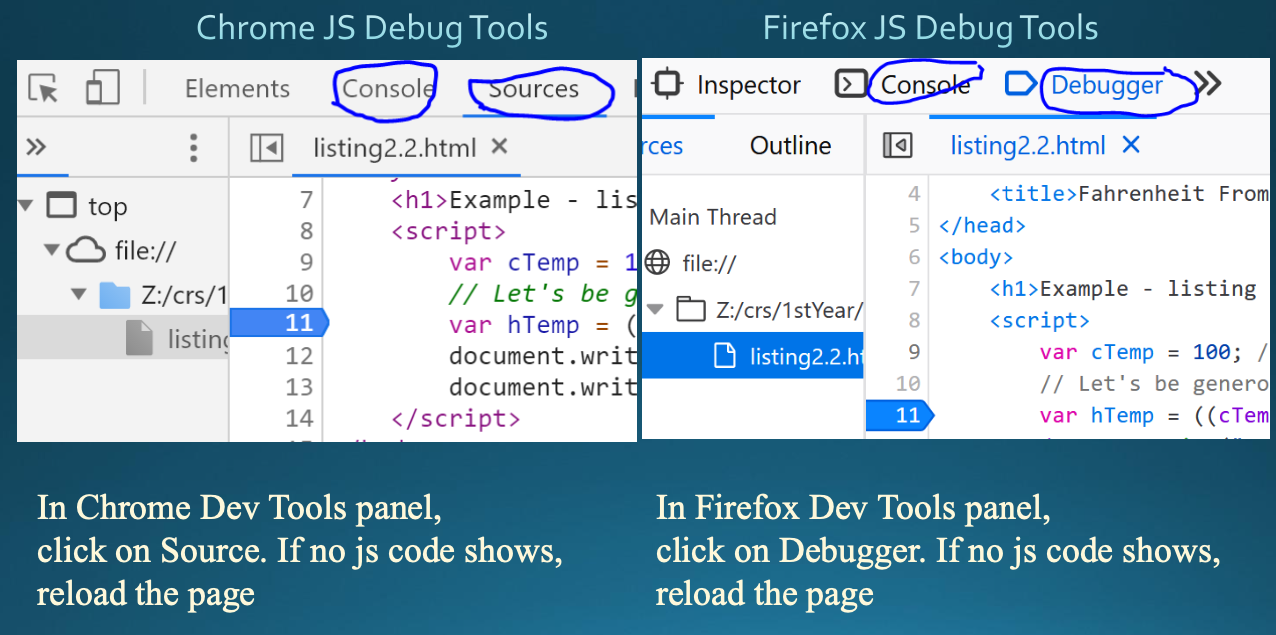Collapse the Firefox sources pane

click(898, 146)
